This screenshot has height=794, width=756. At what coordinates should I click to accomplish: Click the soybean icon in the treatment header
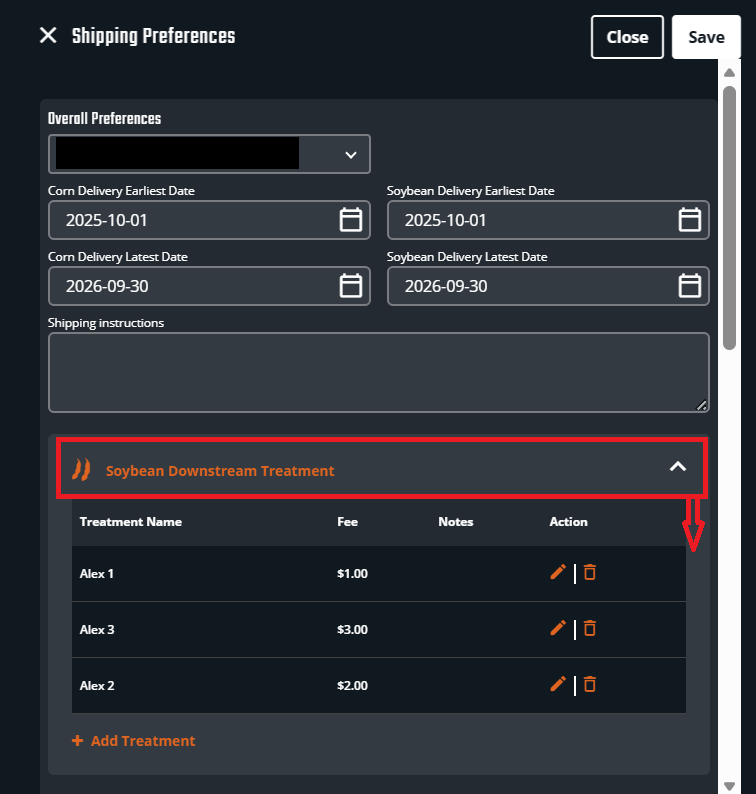[x=81, y=469]
